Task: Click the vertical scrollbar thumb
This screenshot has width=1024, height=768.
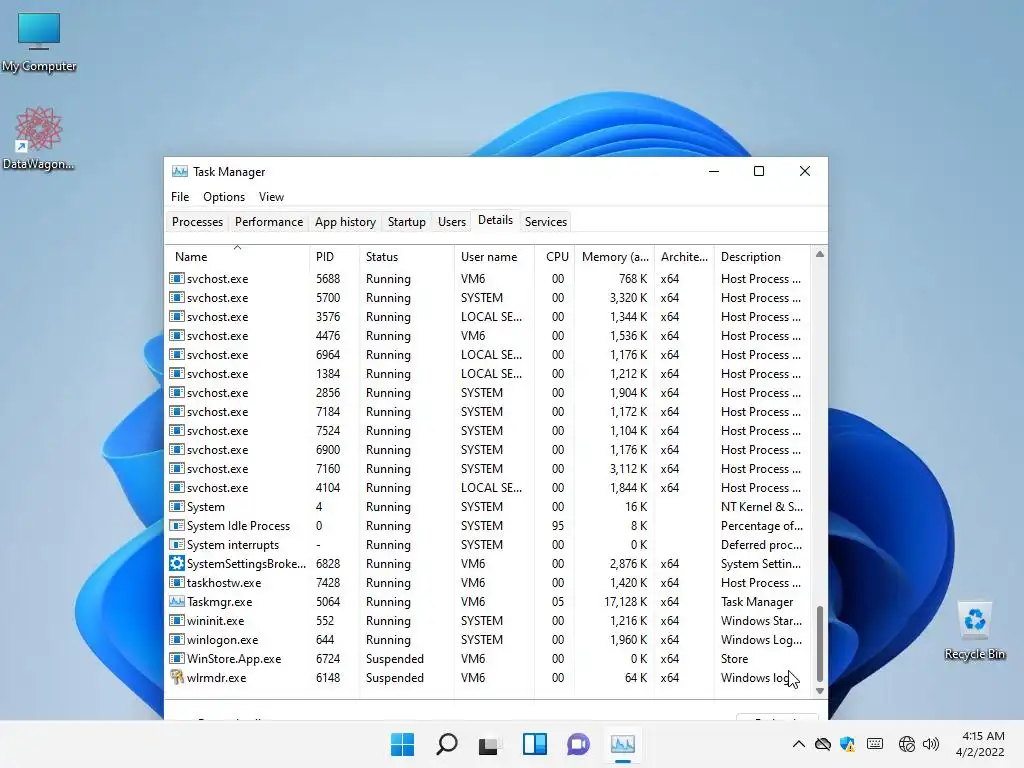Action: (x=820, y=644)
